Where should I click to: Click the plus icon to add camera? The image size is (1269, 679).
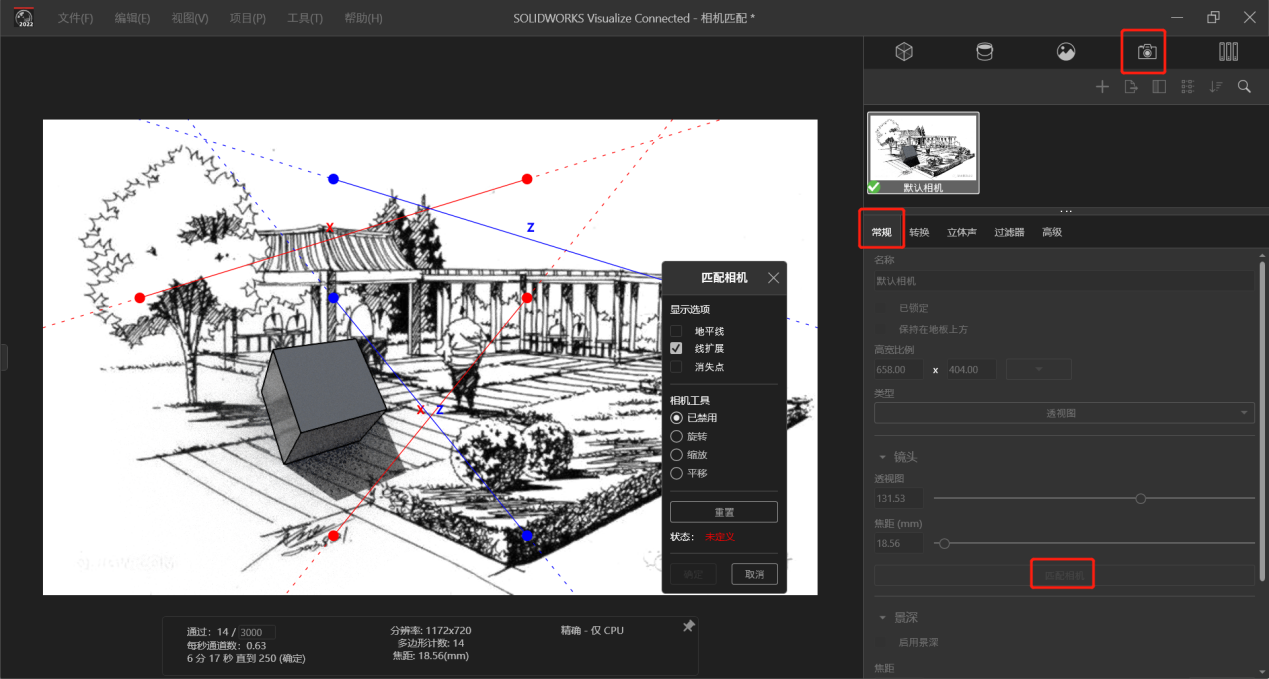(x=1102, y=87)
